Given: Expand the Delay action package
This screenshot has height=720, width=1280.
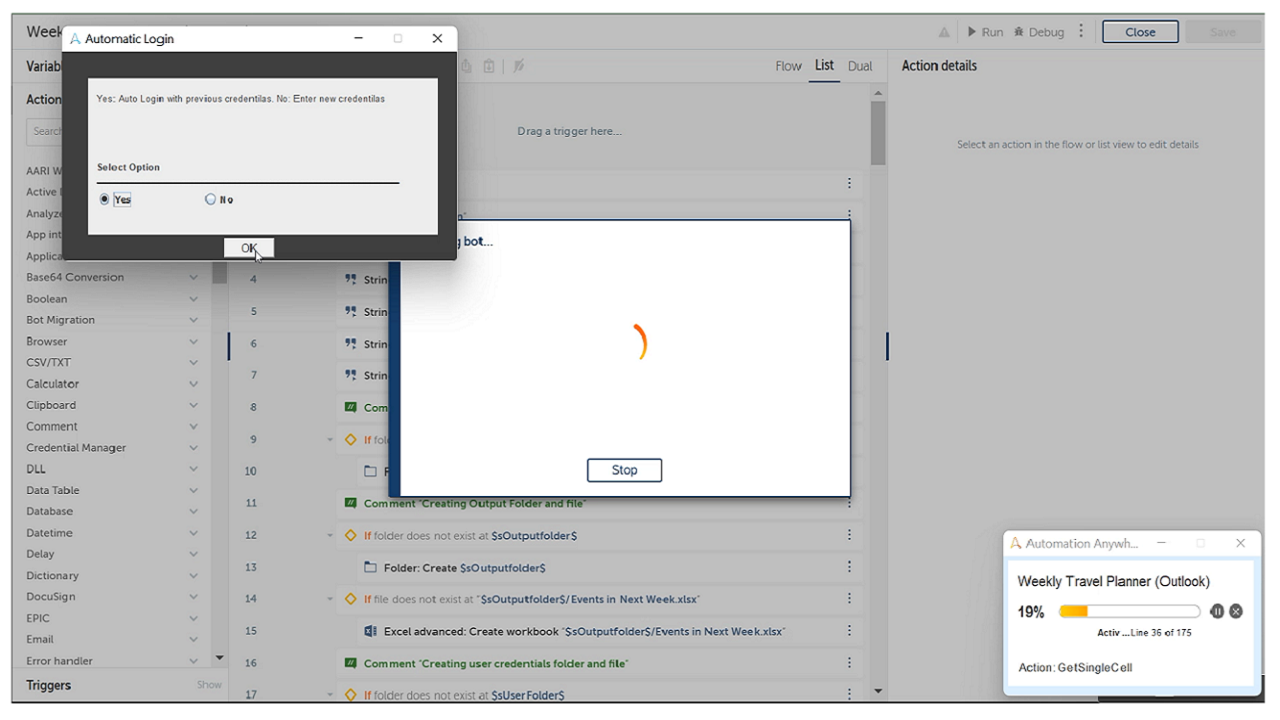Looking at the screenshot, I should point(194,554).
